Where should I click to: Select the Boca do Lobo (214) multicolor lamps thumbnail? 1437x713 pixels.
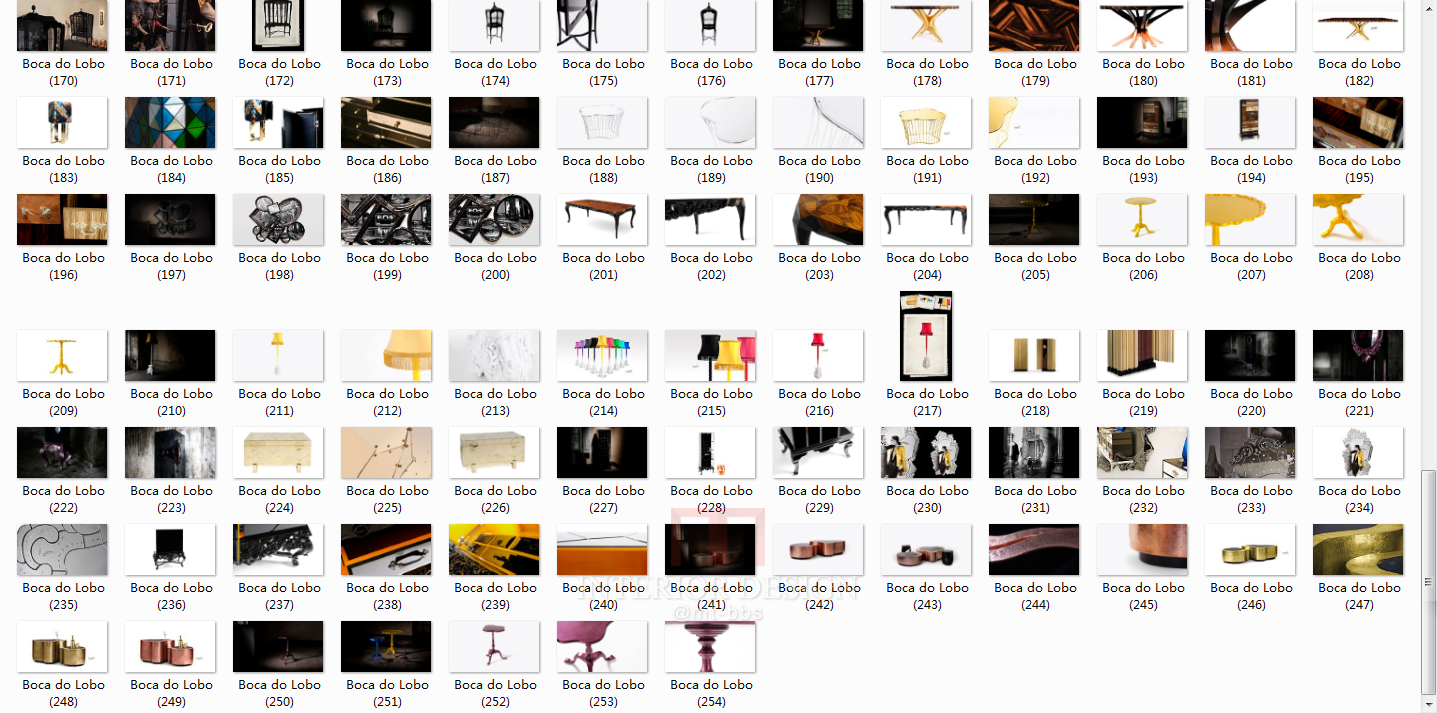pyautogui.click(x=602, y=355)
